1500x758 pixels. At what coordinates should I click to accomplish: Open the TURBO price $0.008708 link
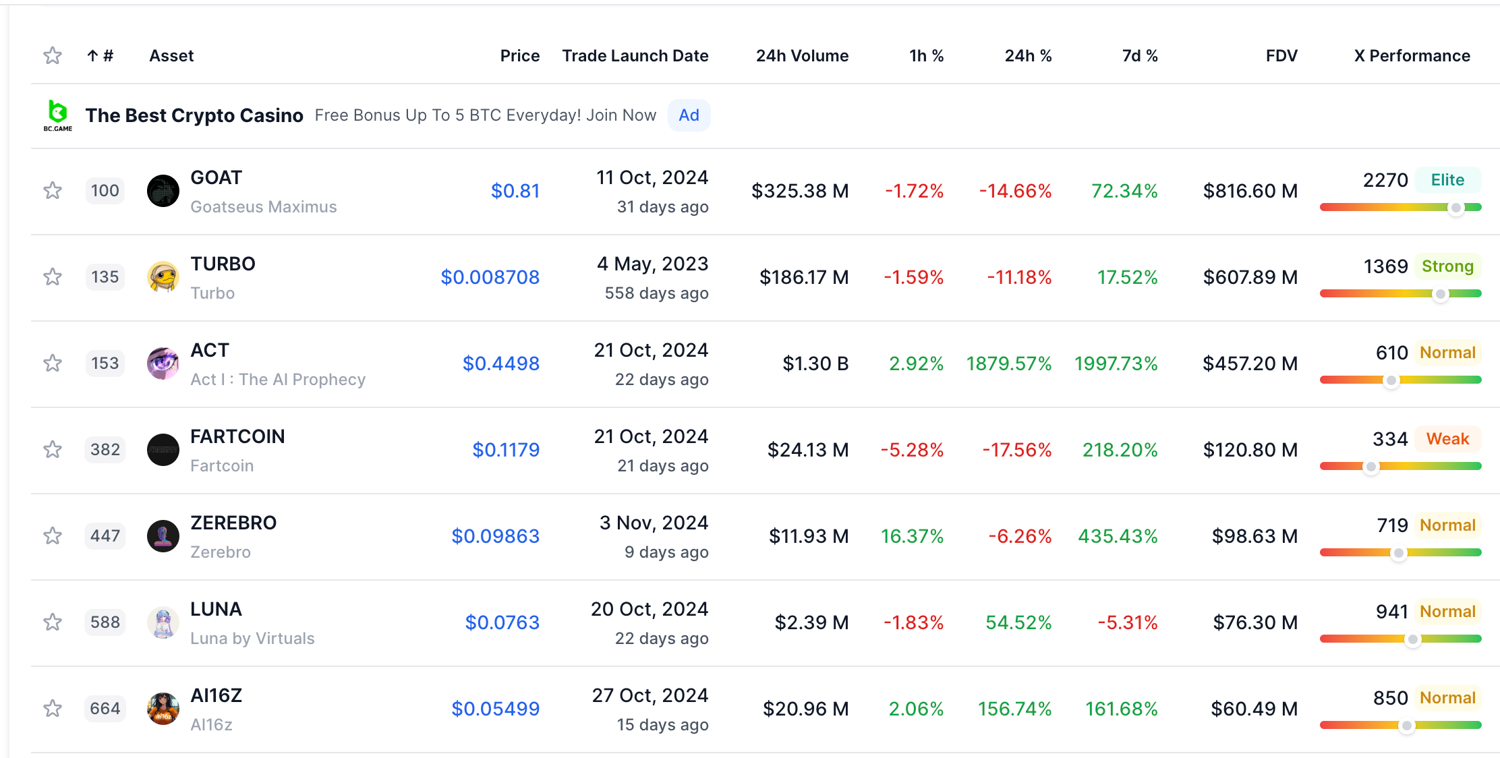pos(490,277)
